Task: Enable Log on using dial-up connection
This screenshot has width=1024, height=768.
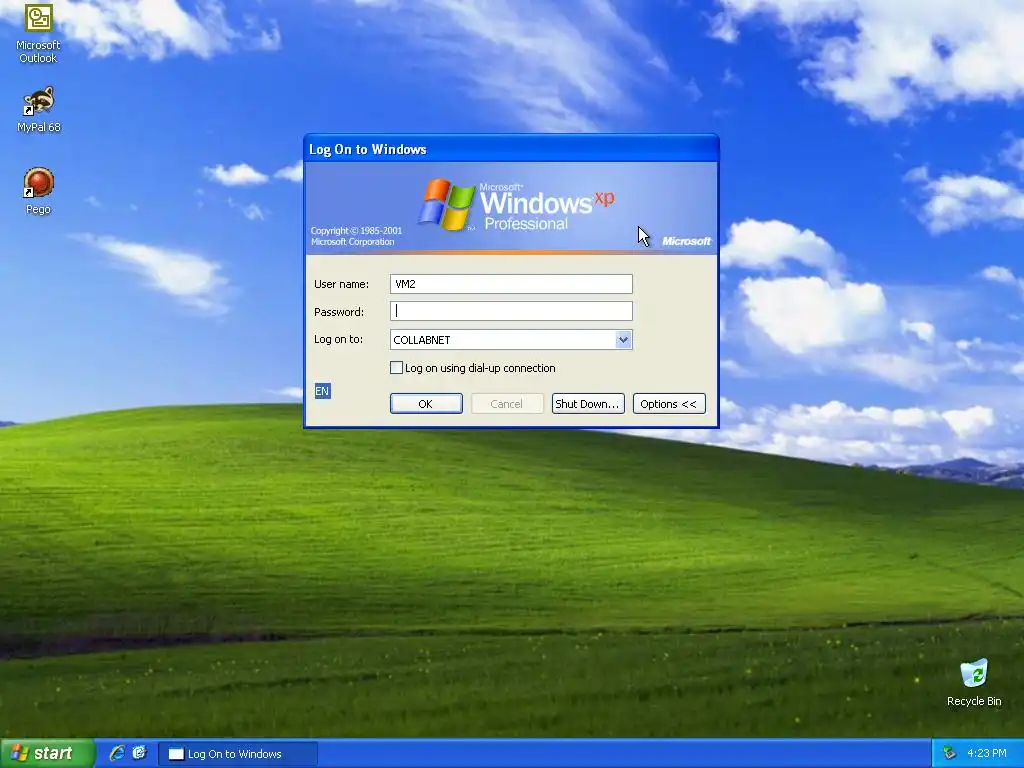Action: tap(396, 368)
